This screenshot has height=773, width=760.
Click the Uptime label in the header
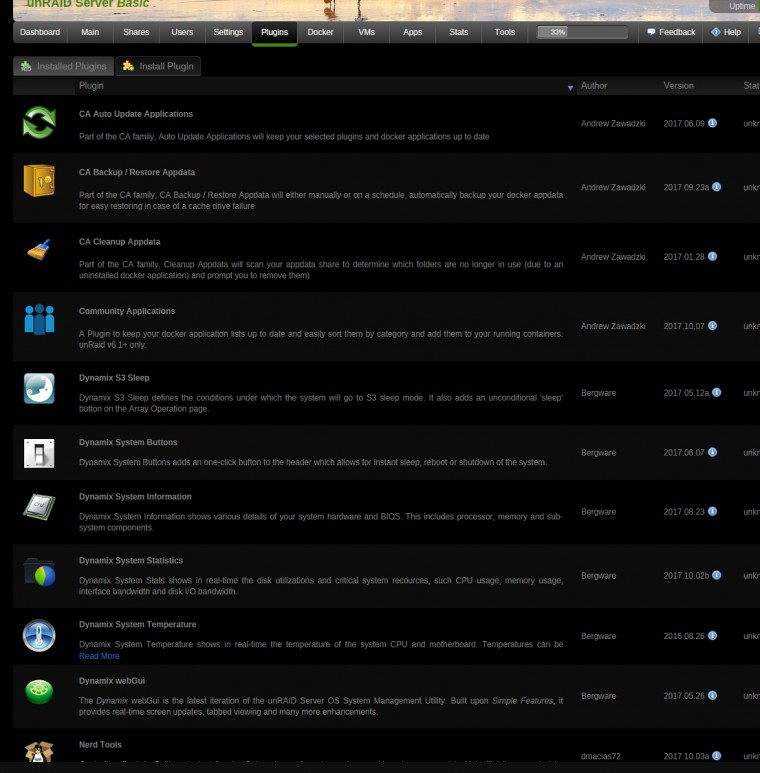coord(742,6)
